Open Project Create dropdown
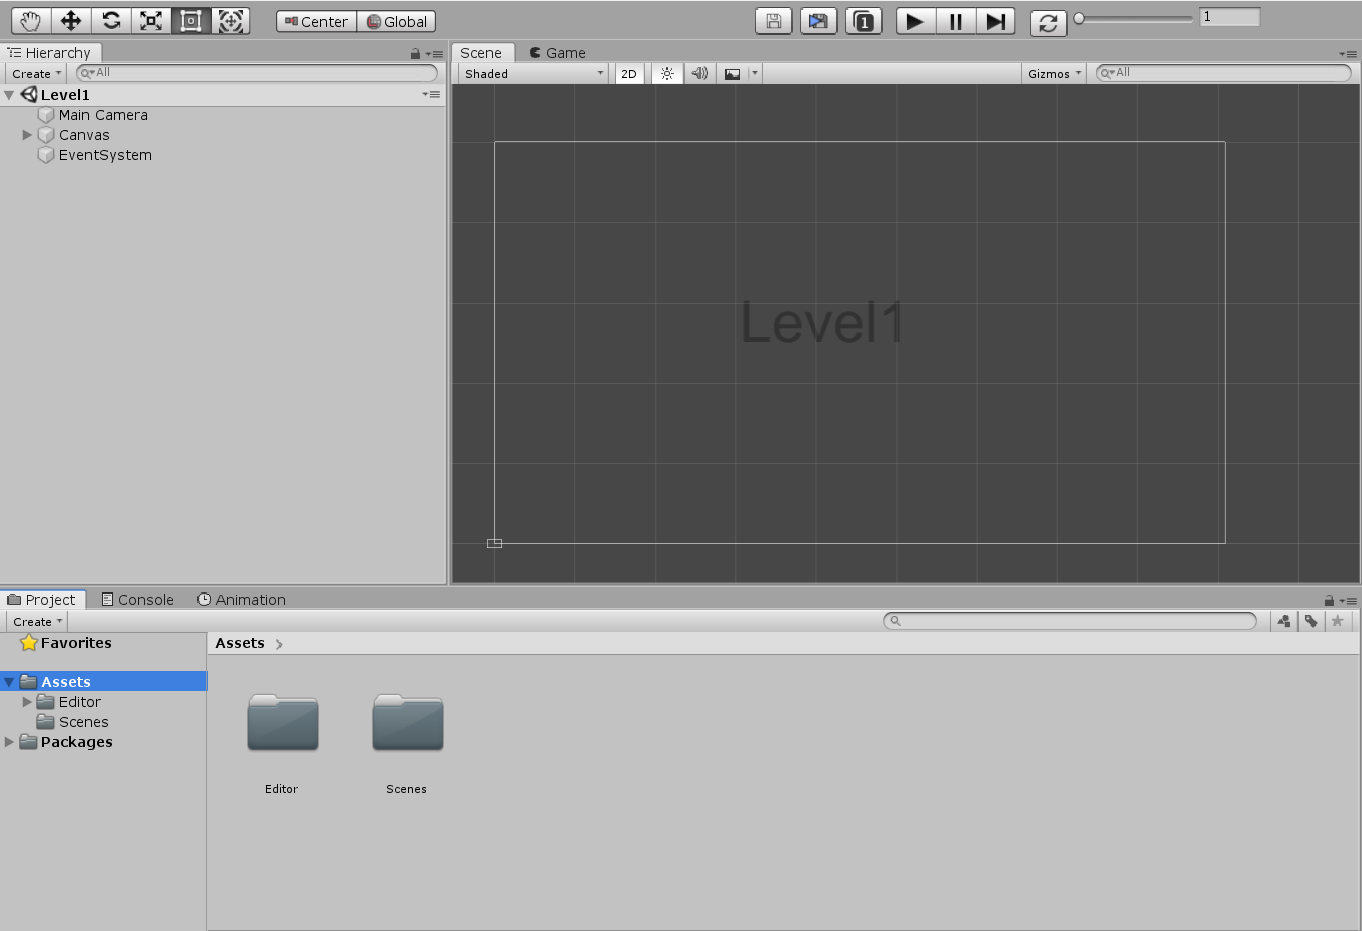This screenshot has width=1362, height=931. (37, 621)
